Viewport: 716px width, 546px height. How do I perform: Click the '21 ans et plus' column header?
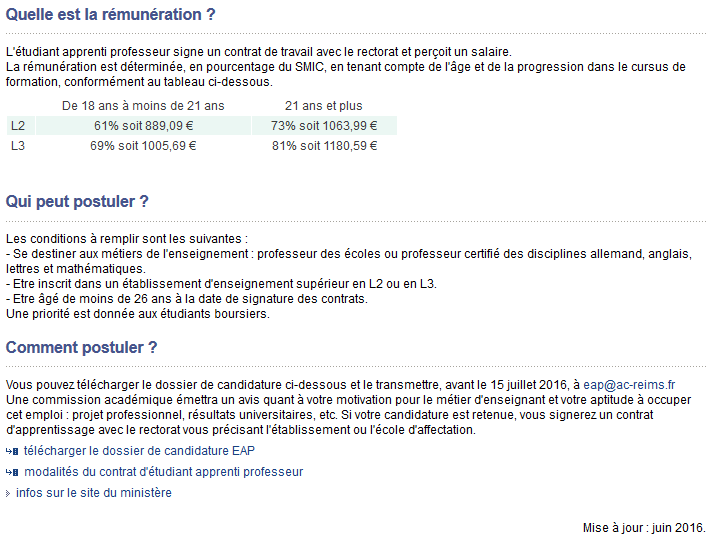pyautogui.click(x=324, y=106)
